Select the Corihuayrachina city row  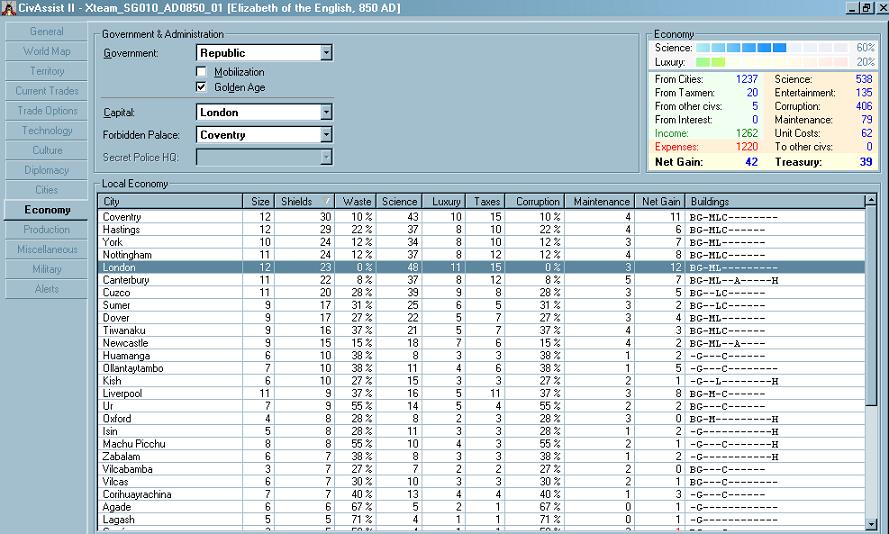[481, 494]
